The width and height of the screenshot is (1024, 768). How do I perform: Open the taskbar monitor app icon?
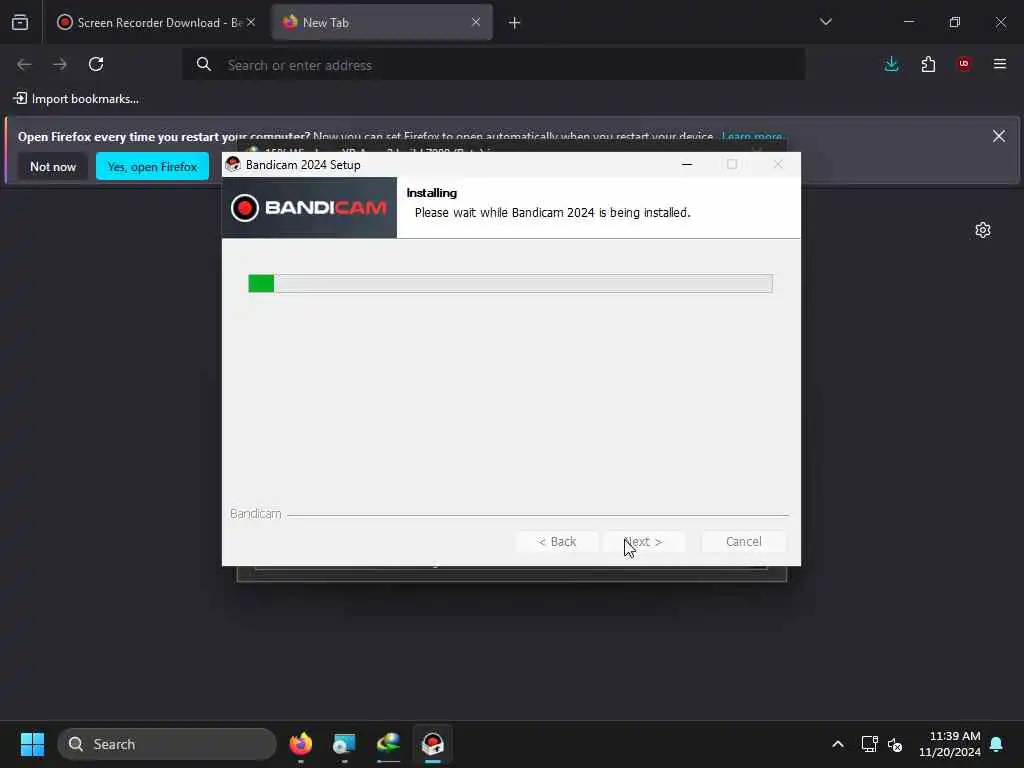[x=344, y=744]
